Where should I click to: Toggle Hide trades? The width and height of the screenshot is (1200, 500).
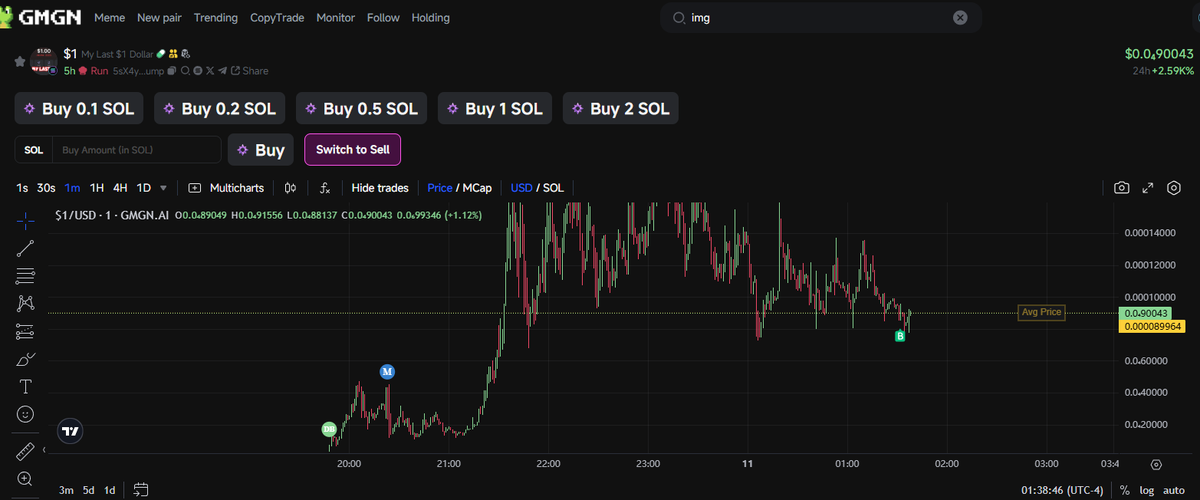tap(380, 188)
